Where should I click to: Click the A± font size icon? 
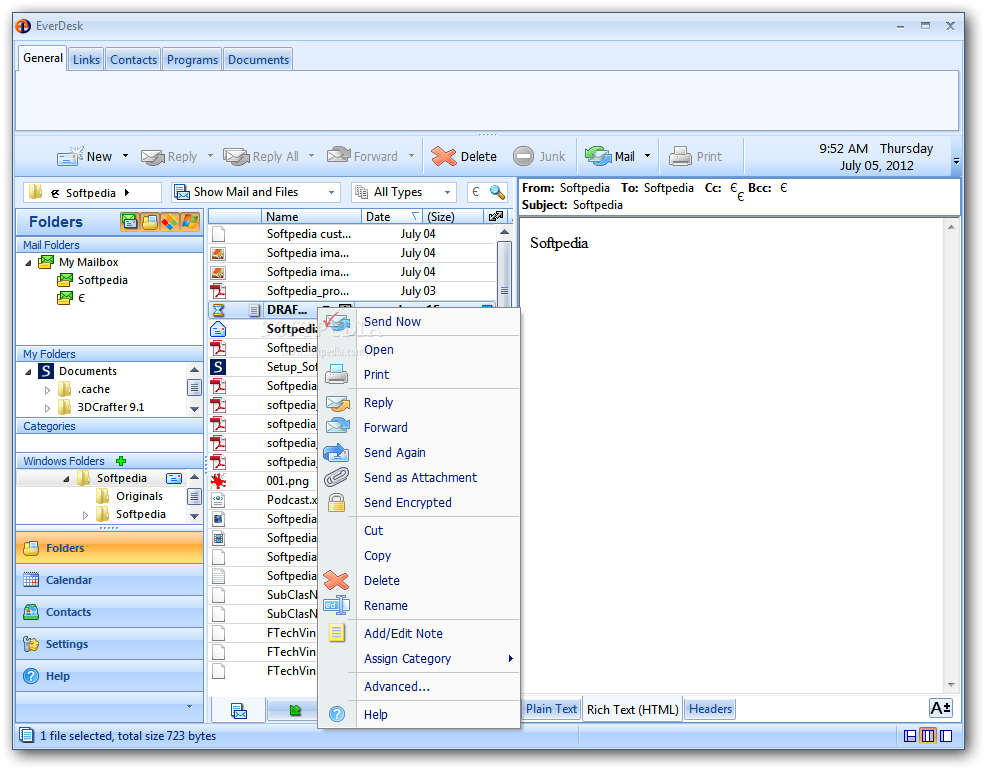[x=940, y=708]
